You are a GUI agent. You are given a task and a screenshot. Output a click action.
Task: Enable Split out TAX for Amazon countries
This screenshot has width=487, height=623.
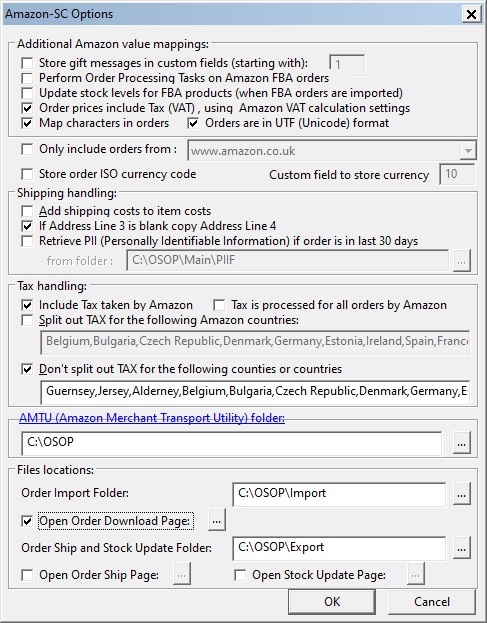27,320
